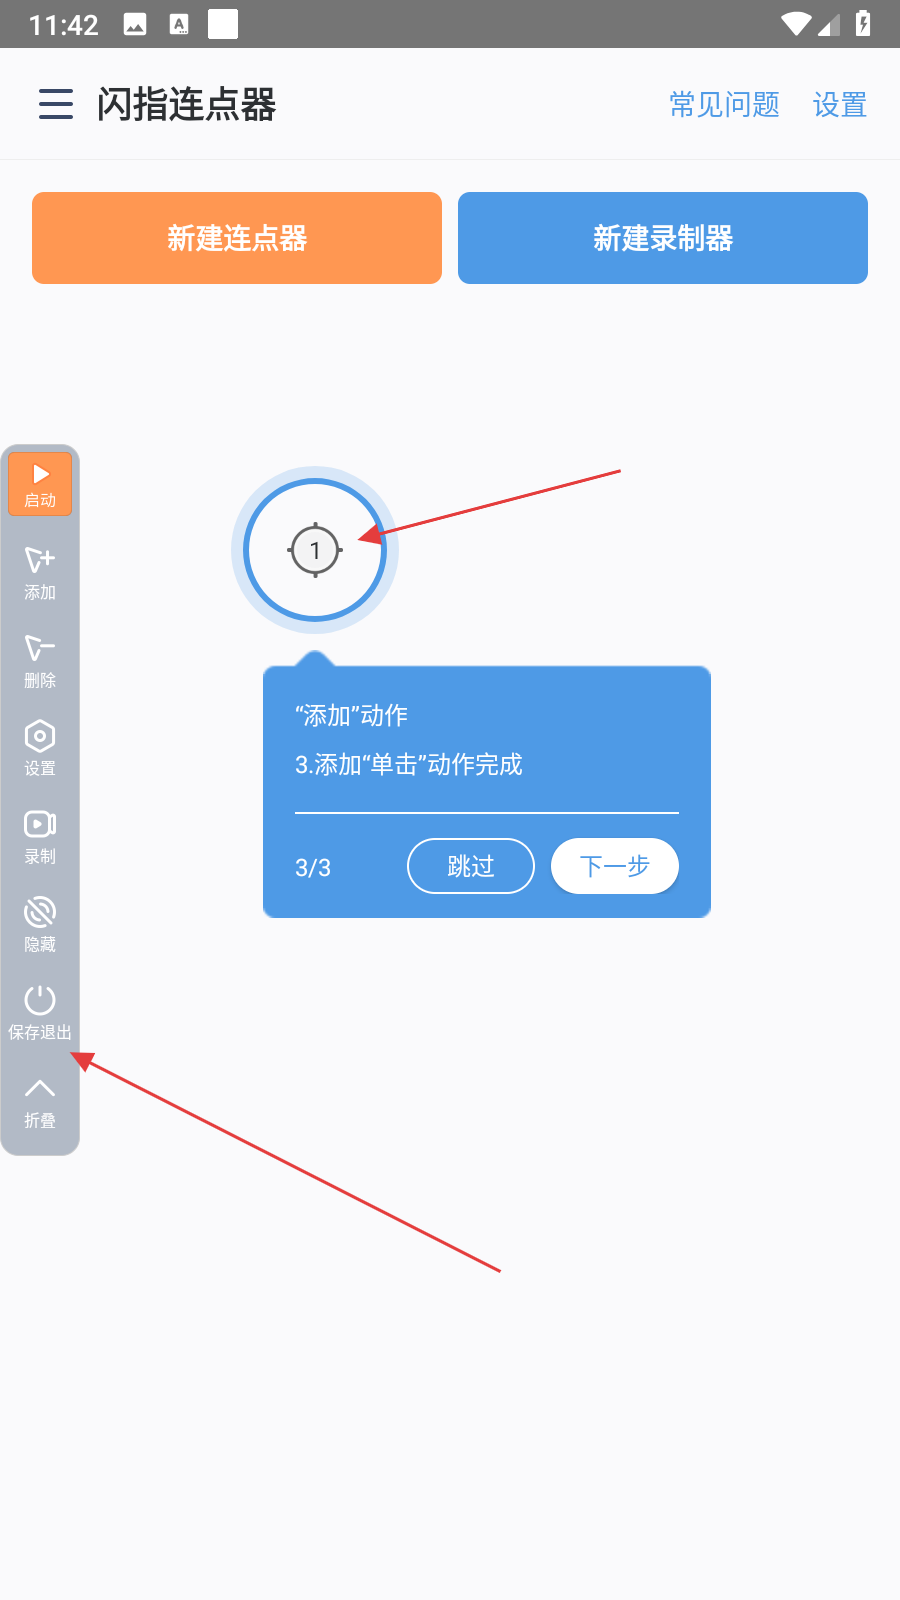The image size is (900, 1600).
Task: Tap the image notification icon in status bar
Action: coord(135,24)
